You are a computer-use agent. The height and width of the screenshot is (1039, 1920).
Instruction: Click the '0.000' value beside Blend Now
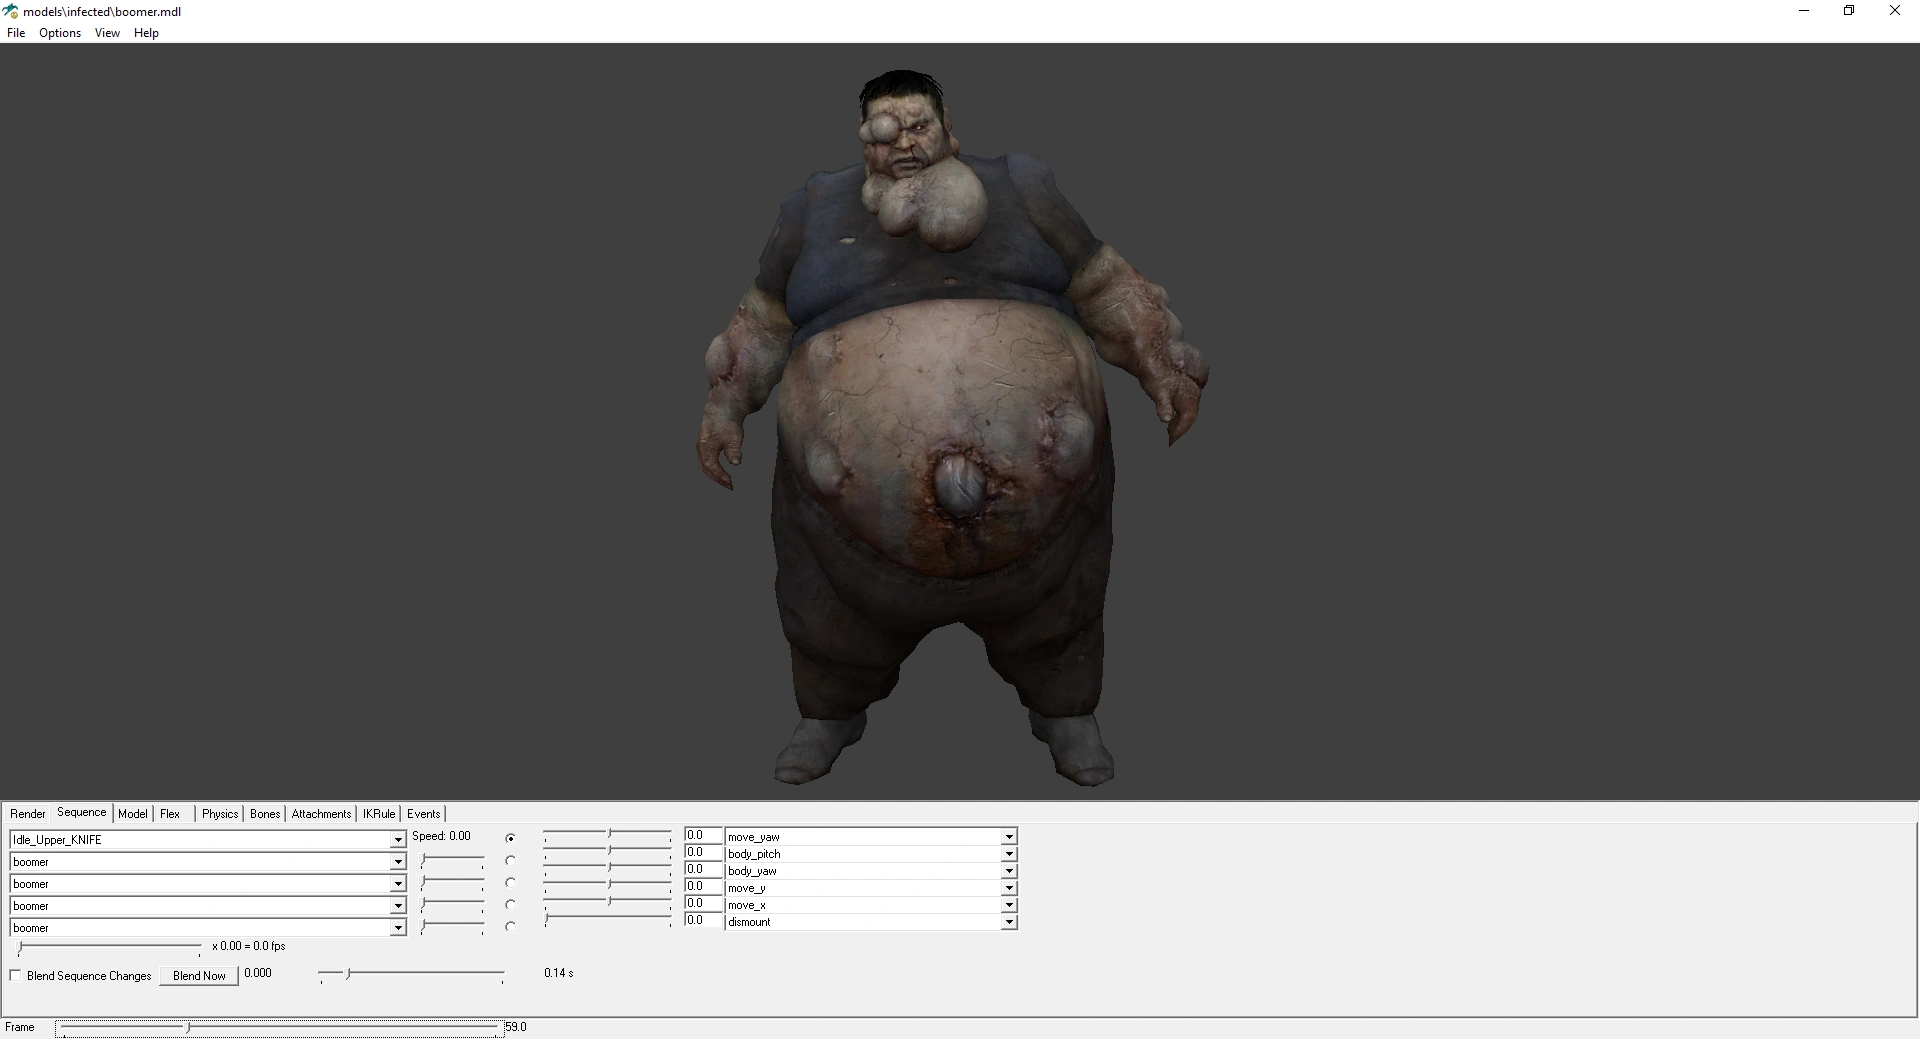(258, 973)
